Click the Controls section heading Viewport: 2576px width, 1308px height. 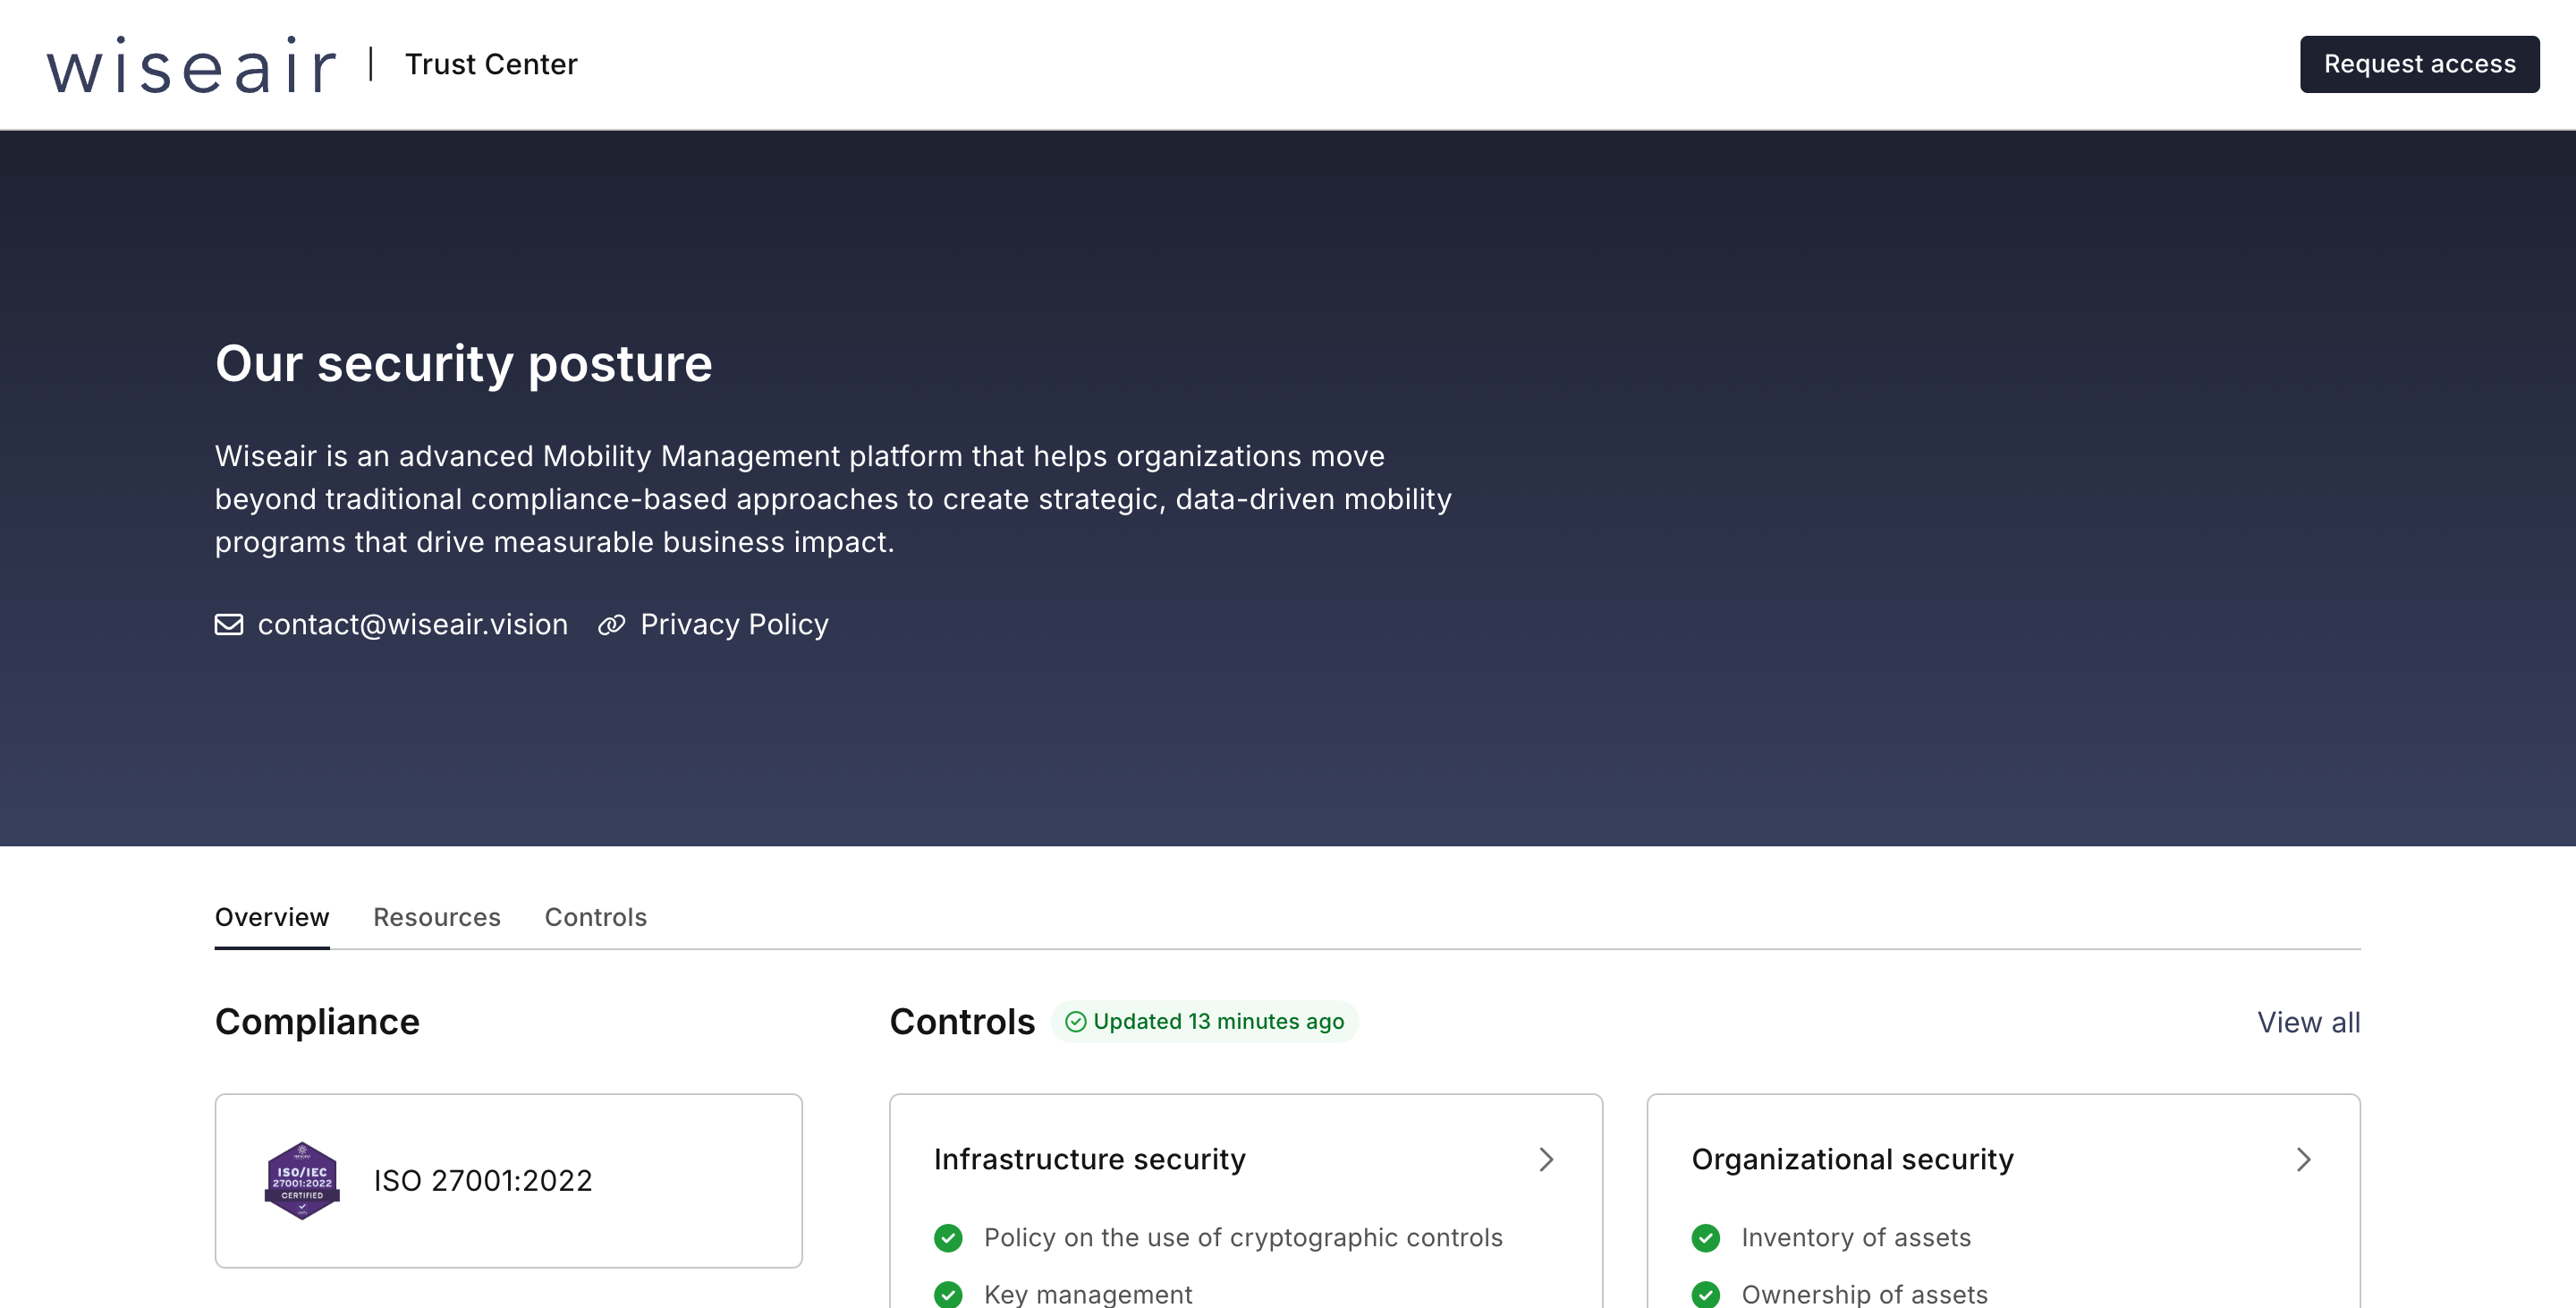(x=962, y=1022)
